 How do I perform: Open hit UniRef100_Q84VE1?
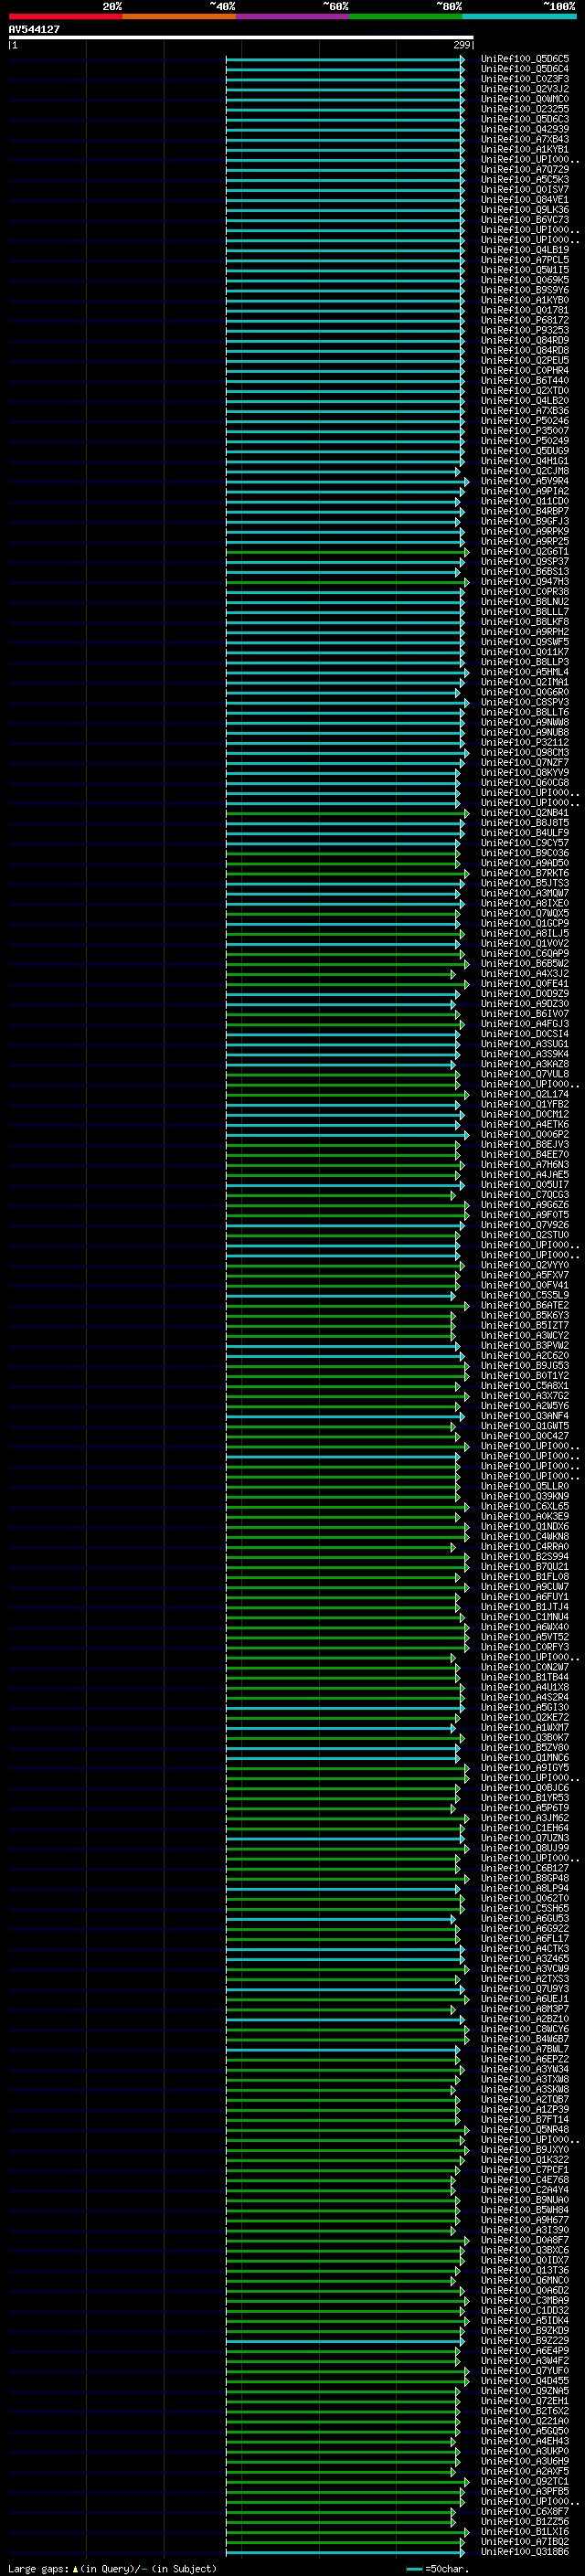pos(525,200)
